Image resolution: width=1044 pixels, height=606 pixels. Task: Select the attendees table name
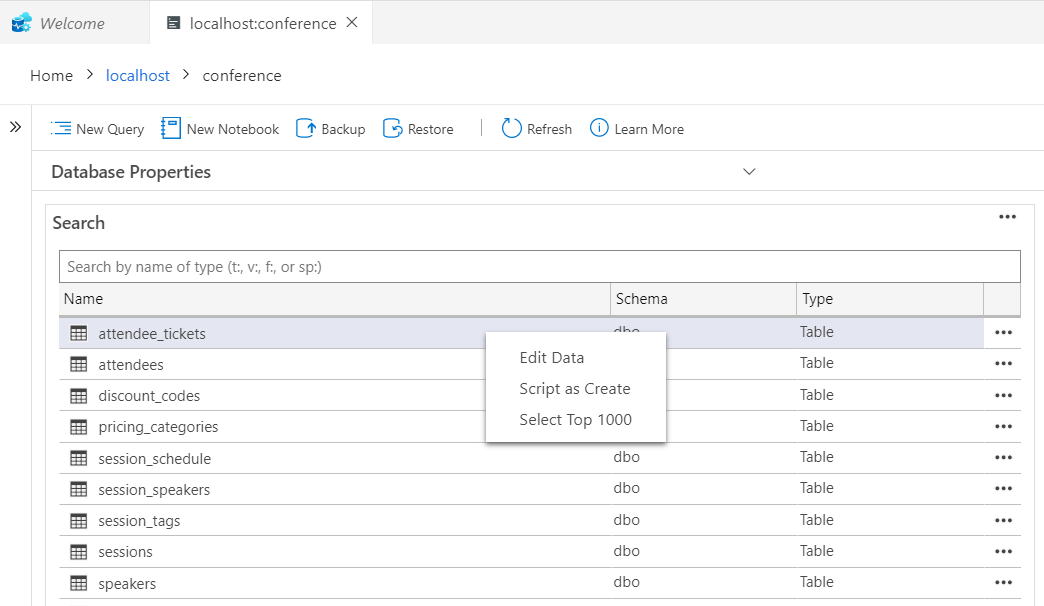pos(131,365)
